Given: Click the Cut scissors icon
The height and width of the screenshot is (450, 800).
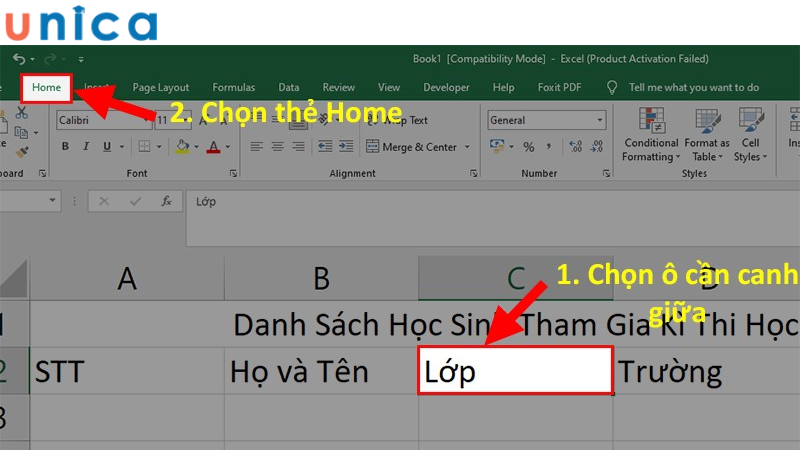Looking at the screenshot, I should pyautogui.click(x=21, y=112).
